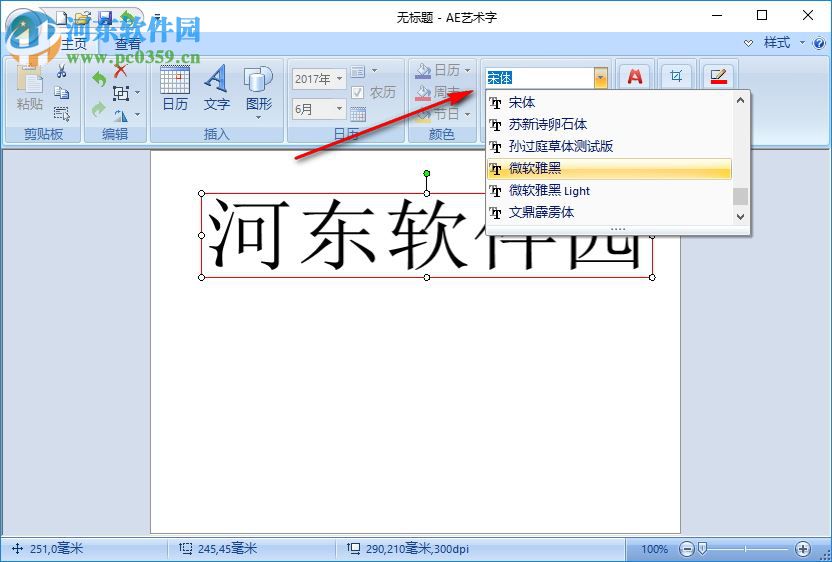
Task: Click the flip/mirror object icon
Action: tap(121, 115)
